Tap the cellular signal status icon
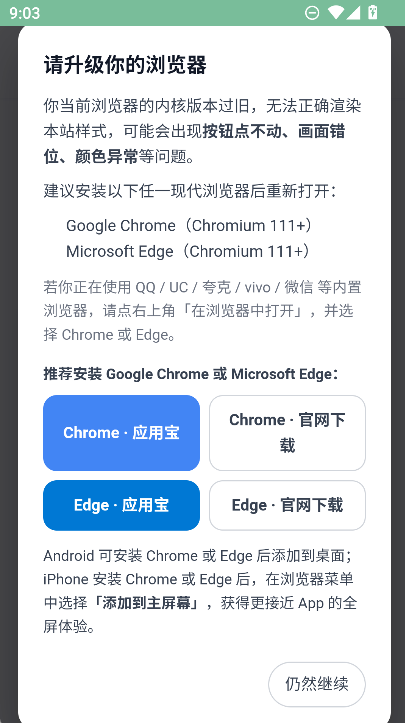This screenshot has width=405, height=723. coord(353,13)
